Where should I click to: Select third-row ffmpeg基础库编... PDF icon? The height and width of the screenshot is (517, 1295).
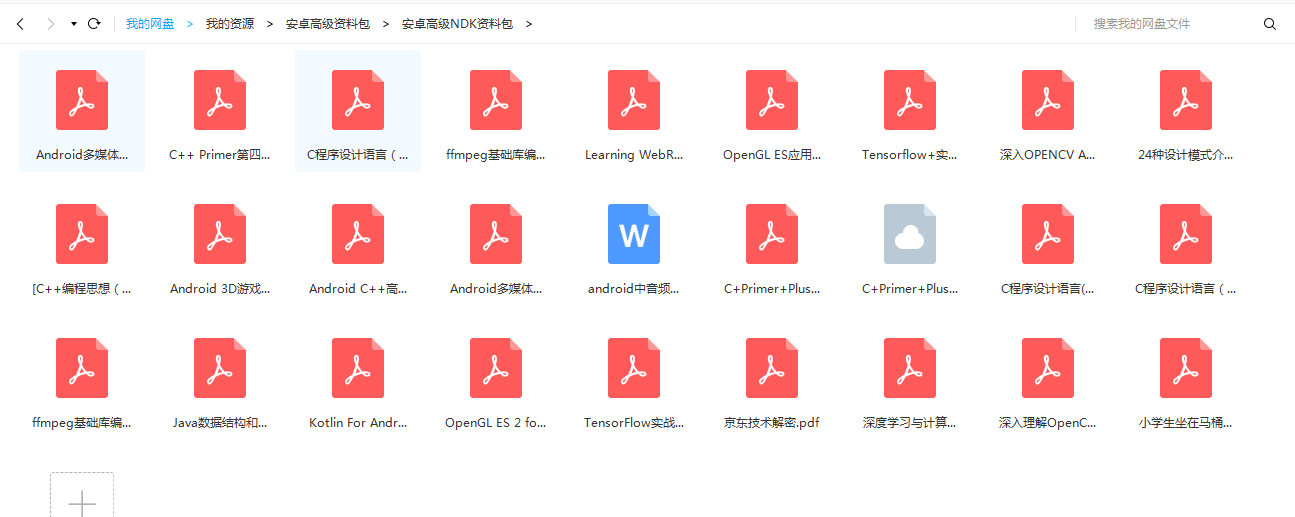82,368
